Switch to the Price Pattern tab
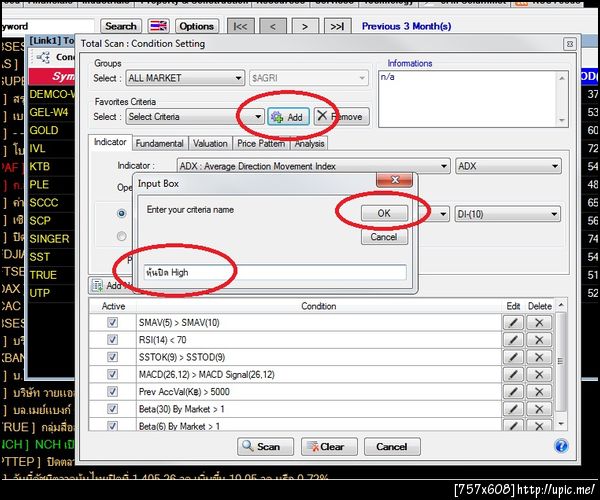This screenshot has width=600, height=500. (x=261, y=143)
